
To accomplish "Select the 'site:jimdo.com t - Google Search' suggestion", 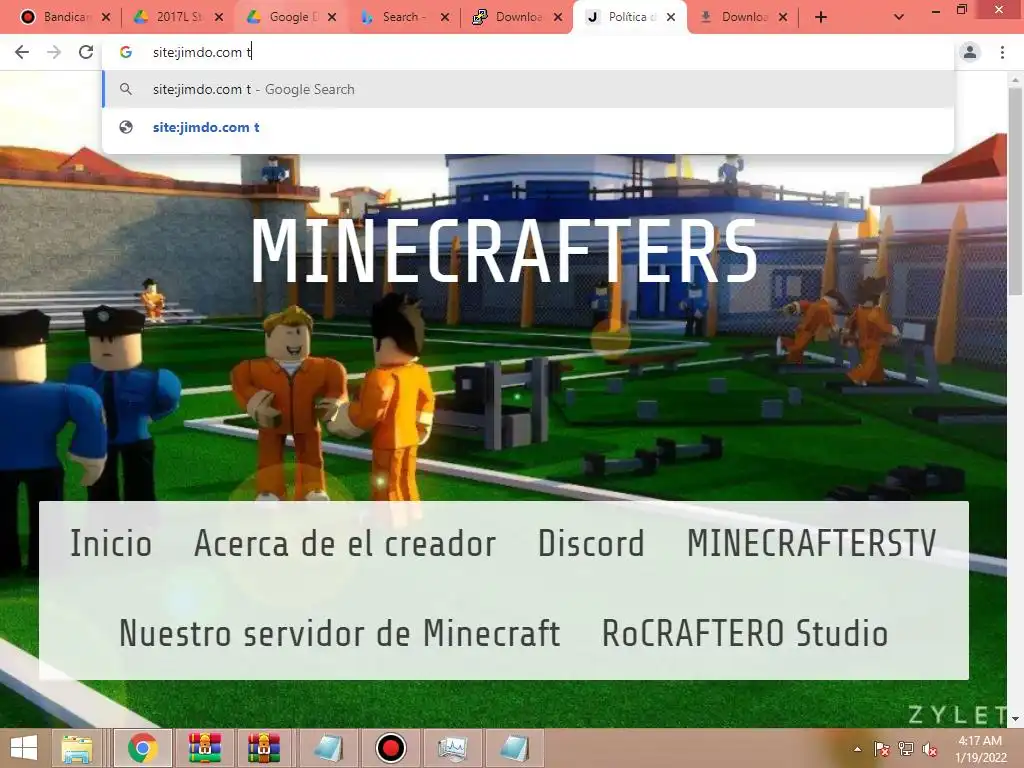I will point(528,89).
